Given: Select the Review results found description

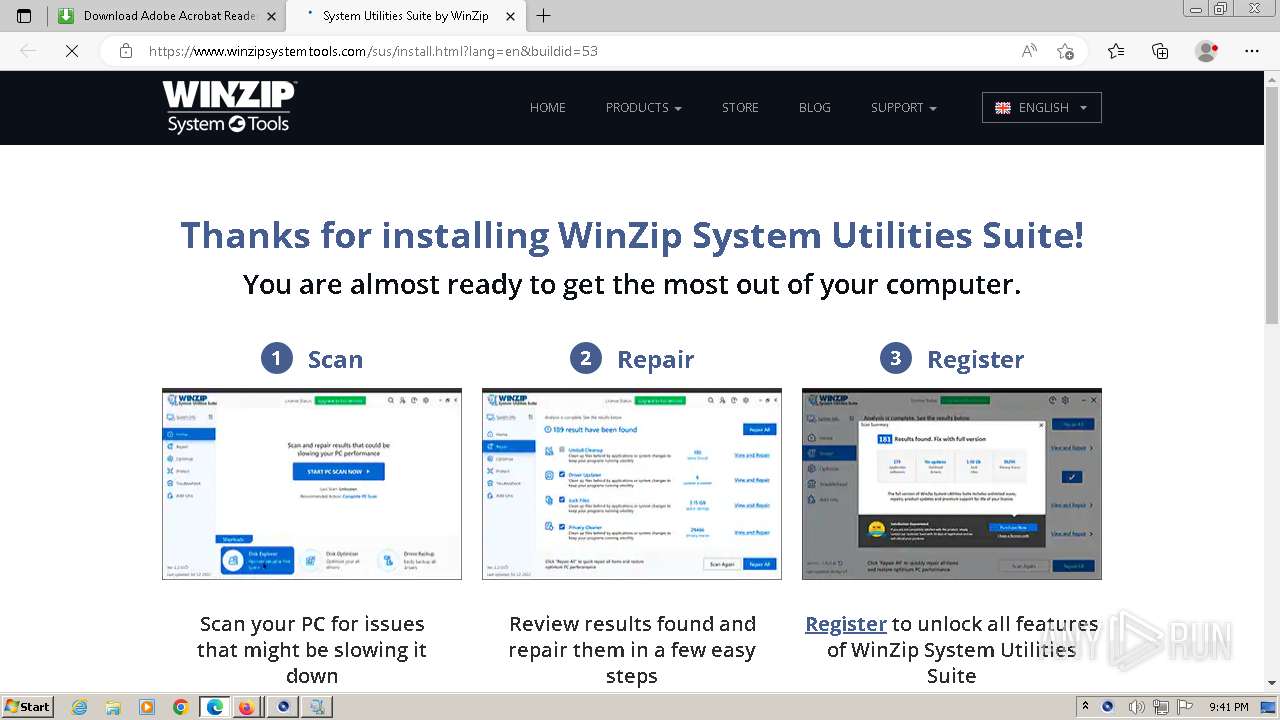Looking at the screenshot, I should click(632, 650).
